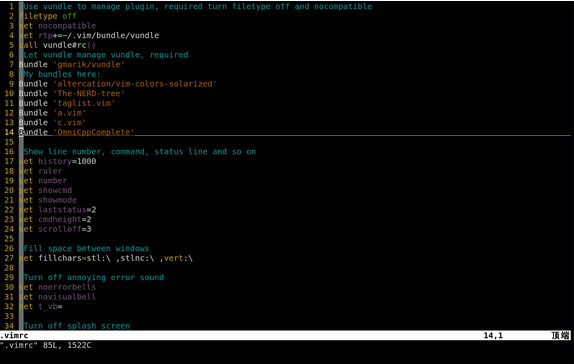Click the 'My bundles here:' comment
The width and height of the screenshot is (574, 364).
60,74
